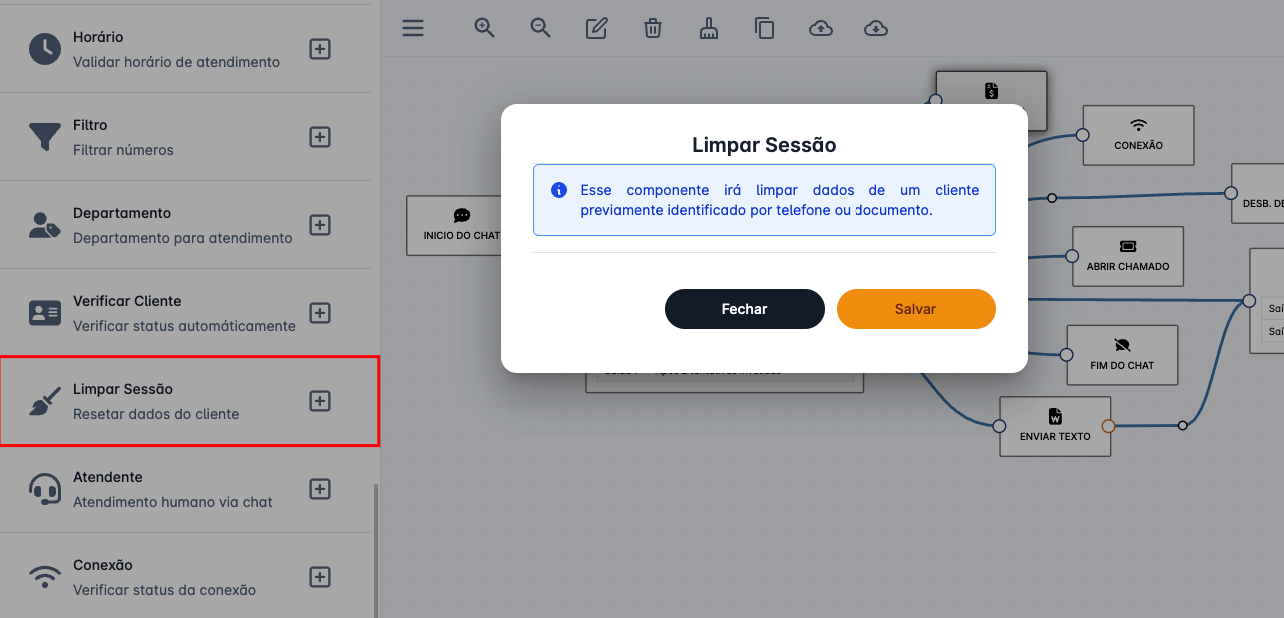Add the Horário component with plus button
This screenshot has height=618, width=1284.
[x=320, y=49]
